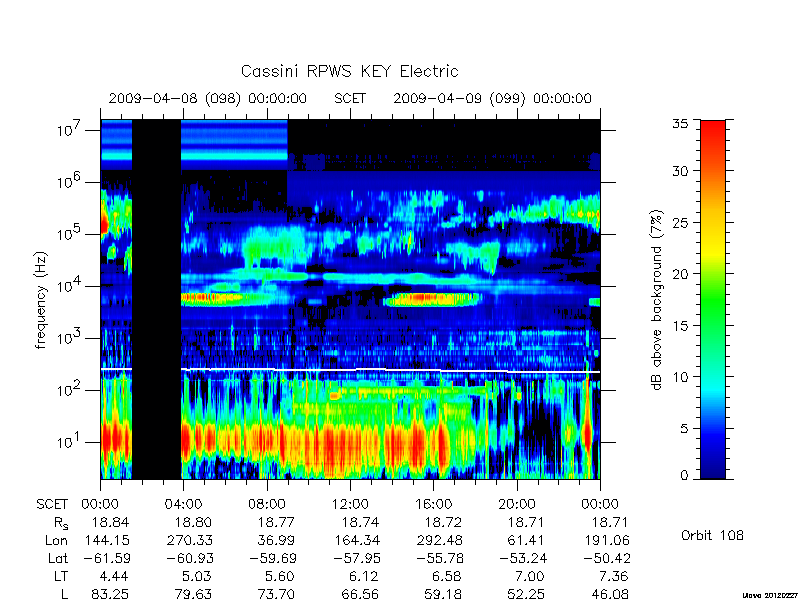The width and height of the screenshot is (800, 600).
Task: Click the 10^2 frequency tick label
Action: (68, 390)
